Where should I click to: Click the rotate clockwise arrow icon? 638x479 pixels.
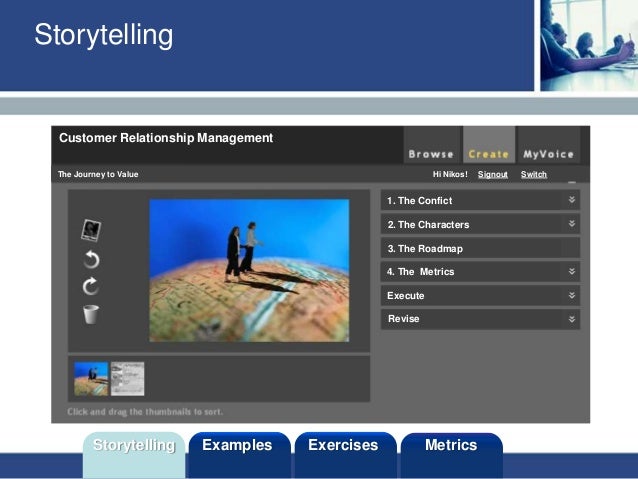[90, 287]
